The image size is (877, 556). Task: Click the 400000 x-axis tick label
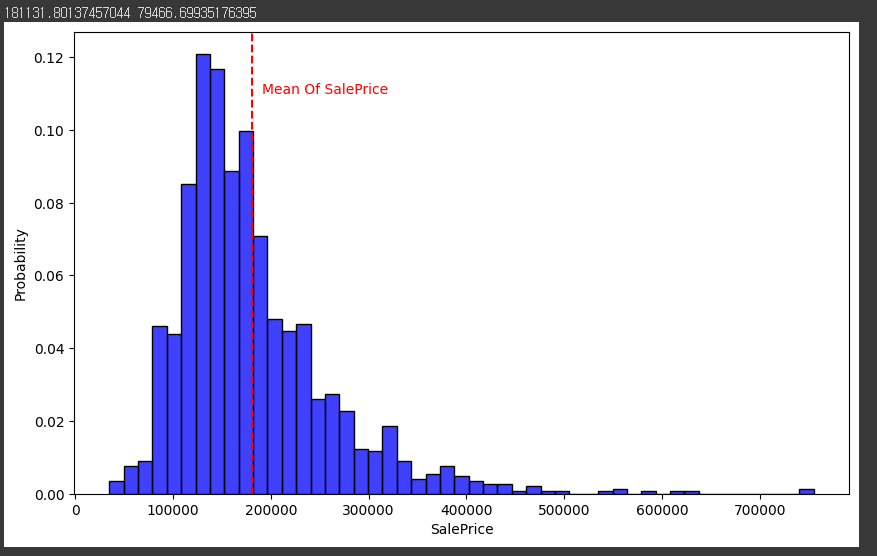coord(466,510)
